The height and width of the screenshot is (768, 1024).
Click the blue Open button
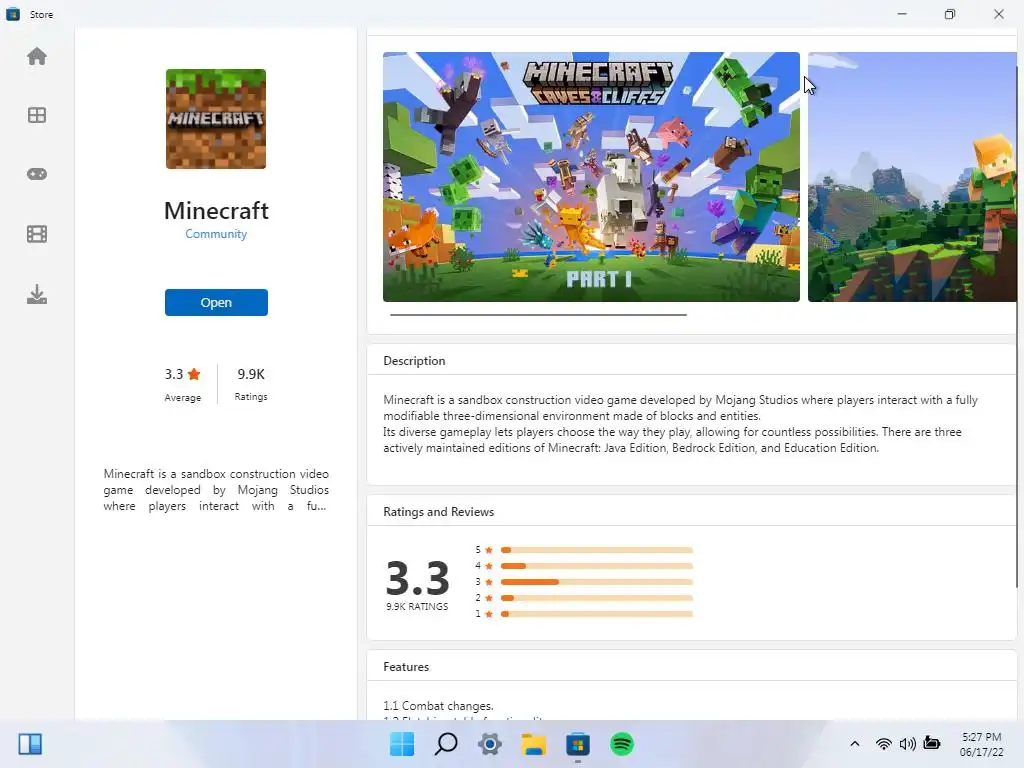[x=216, y=302]
